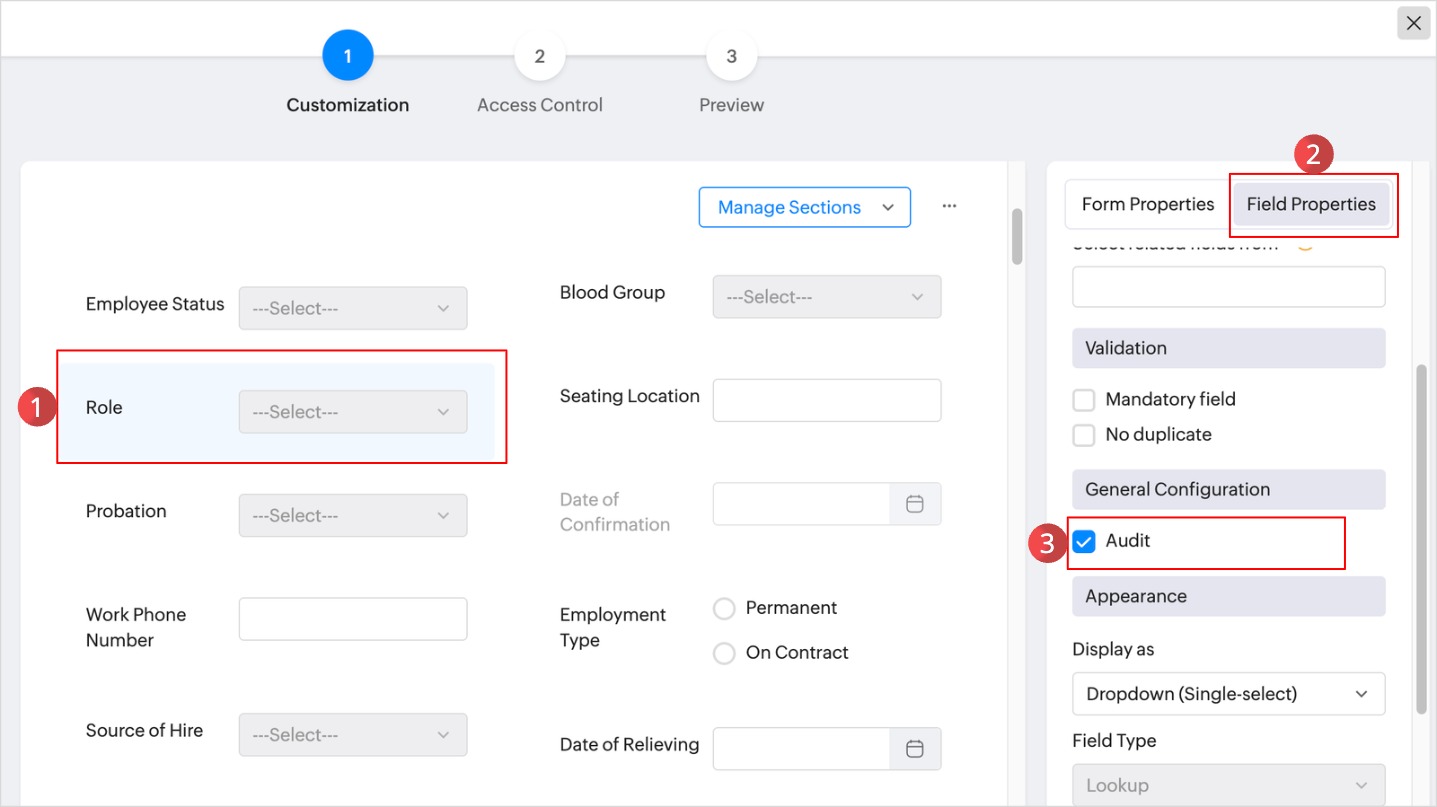
Task: Click step 1 Customization circle
Action: 347,57
